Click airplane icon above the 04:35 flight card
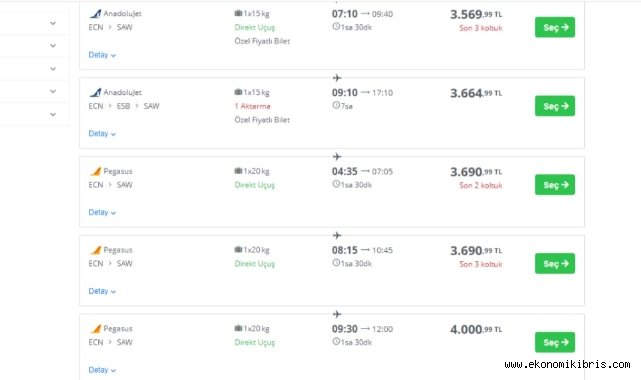 (337, 156)
